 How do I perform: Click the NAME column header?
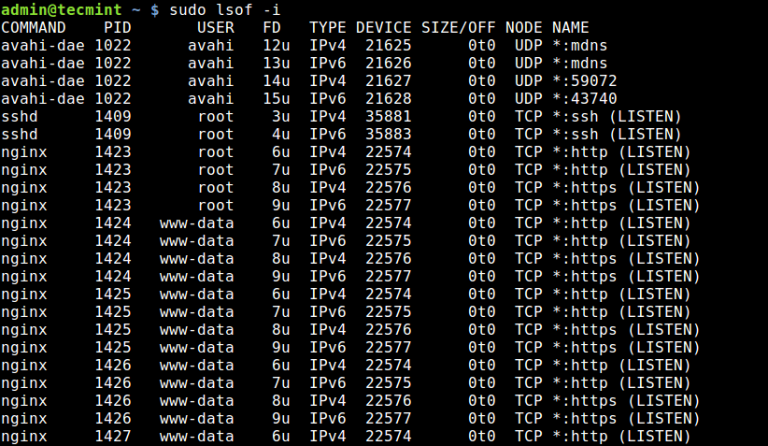(x=570, y=27)
